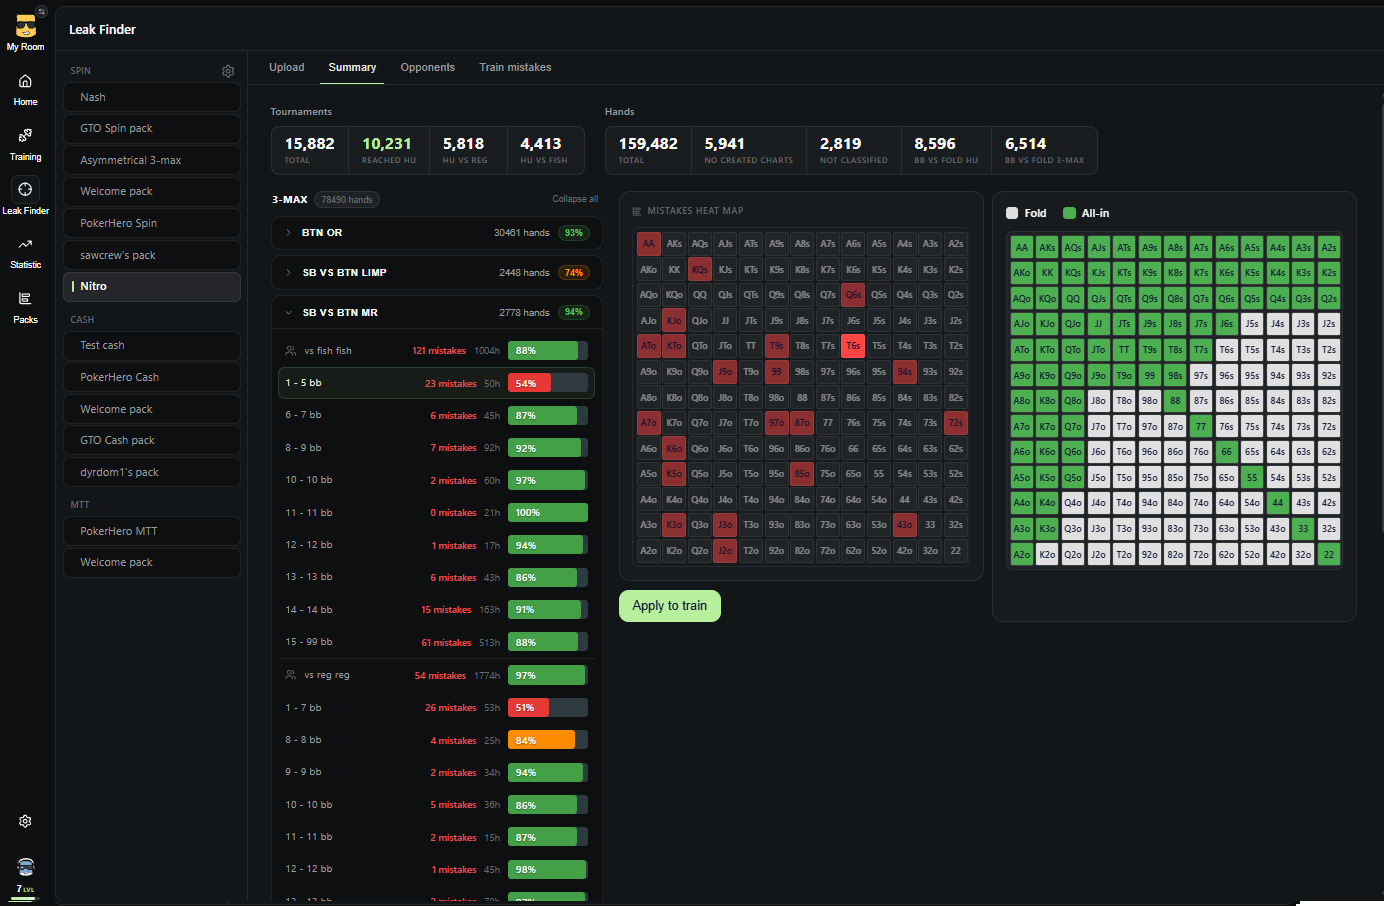Select the 6 - 7 bb row
Screen dimensions: 1384x906
click(436, 415)
